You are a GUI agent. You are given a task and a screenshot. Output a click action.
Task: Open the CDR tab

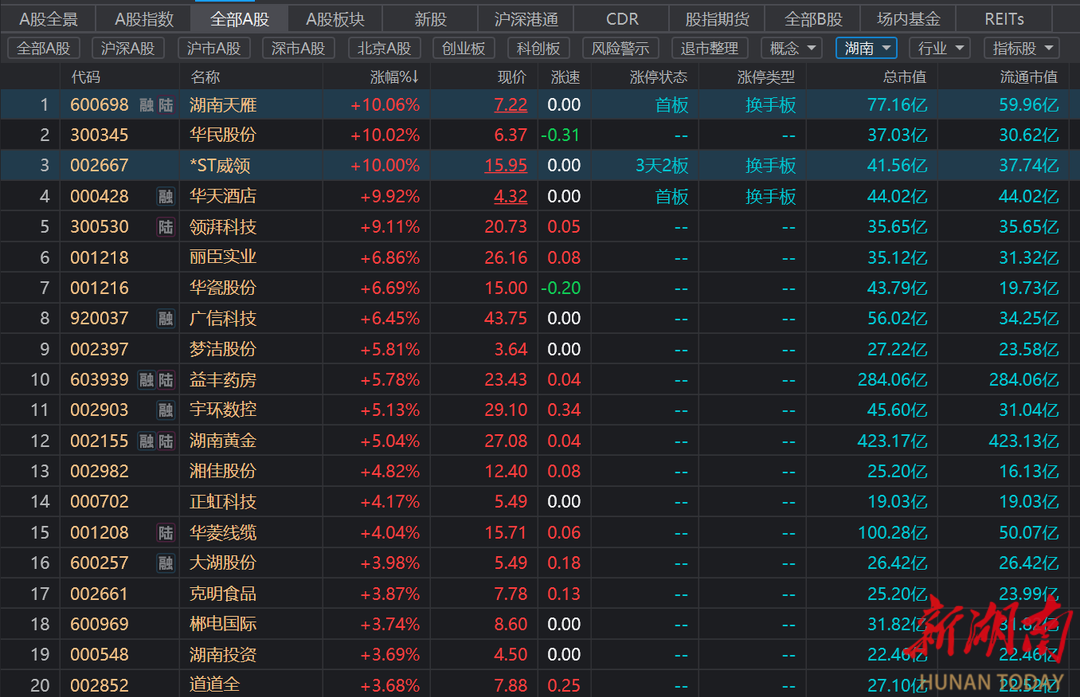coord(622,19)
